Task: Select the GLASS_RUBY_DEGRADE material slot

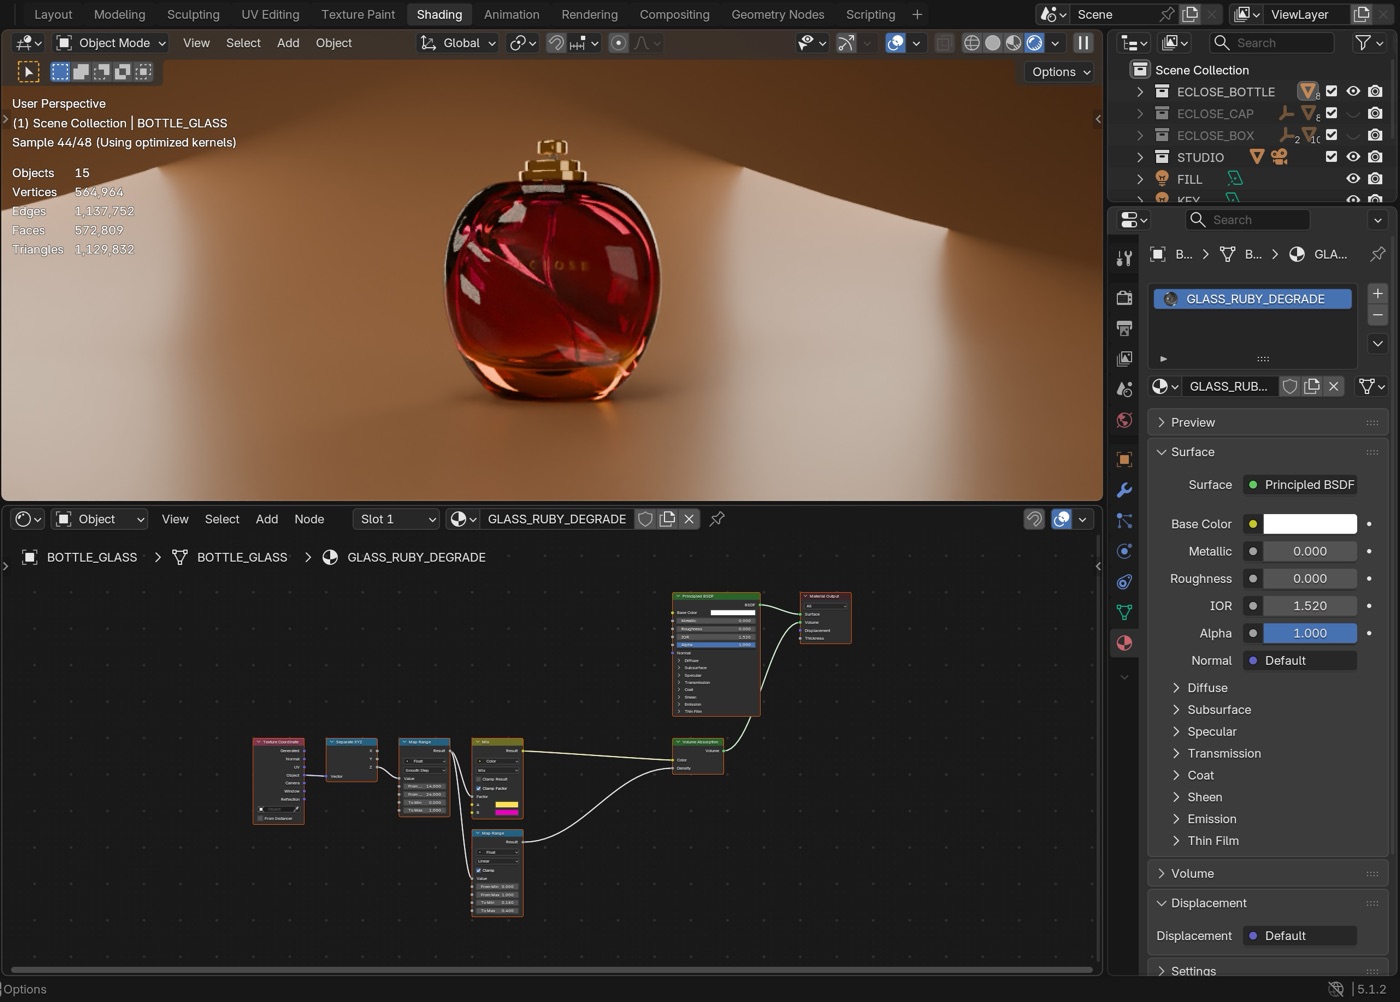Action: click(x=1253, y=299)
